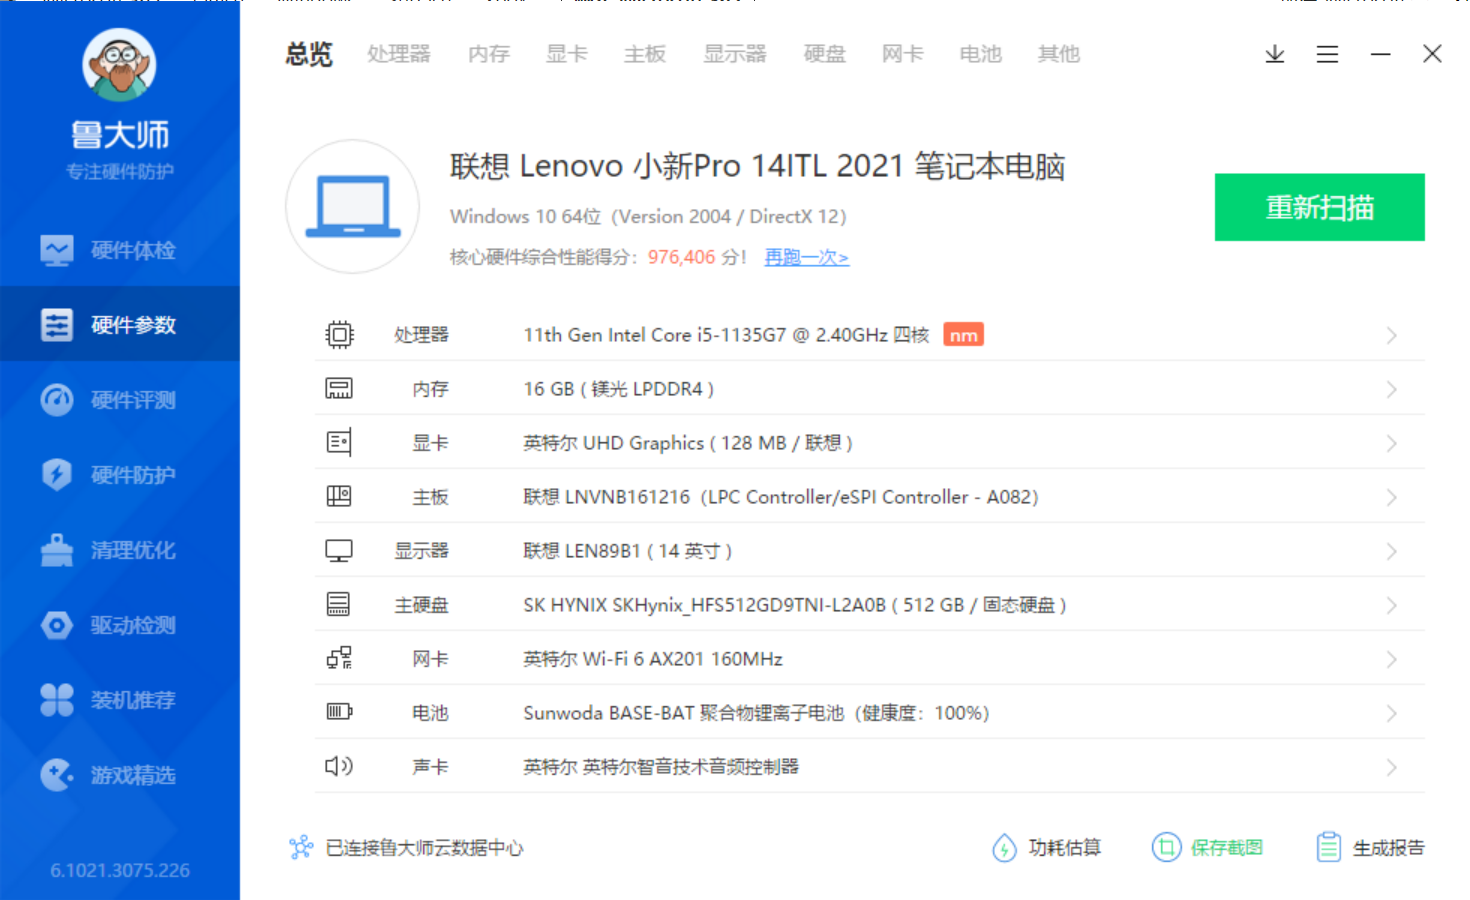Open 驱动检测 driver check
The image size is (1470, 900).
(120, 625)
